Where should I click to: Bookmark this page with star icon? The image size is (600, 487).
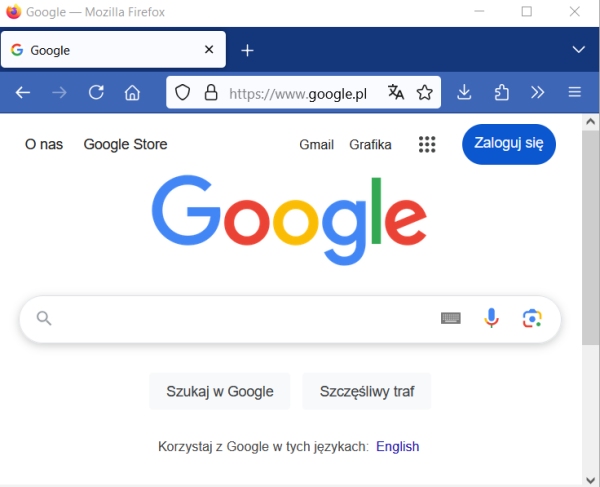click(425, 93)
